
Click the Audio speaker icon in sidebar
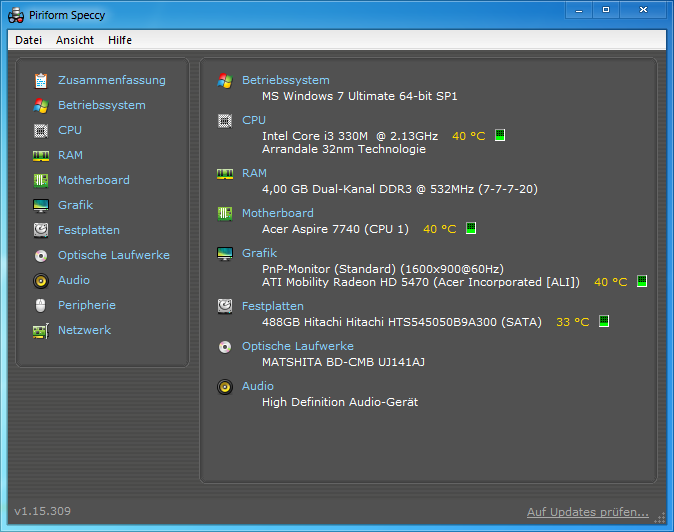[x=41, y=281]
